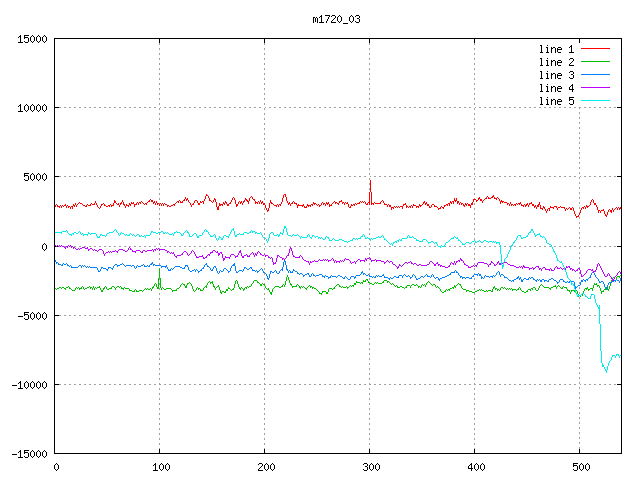Click the cyan line's lowest dip
The image size is (640, 480).
pyautogui.click(x=606, y=371)
